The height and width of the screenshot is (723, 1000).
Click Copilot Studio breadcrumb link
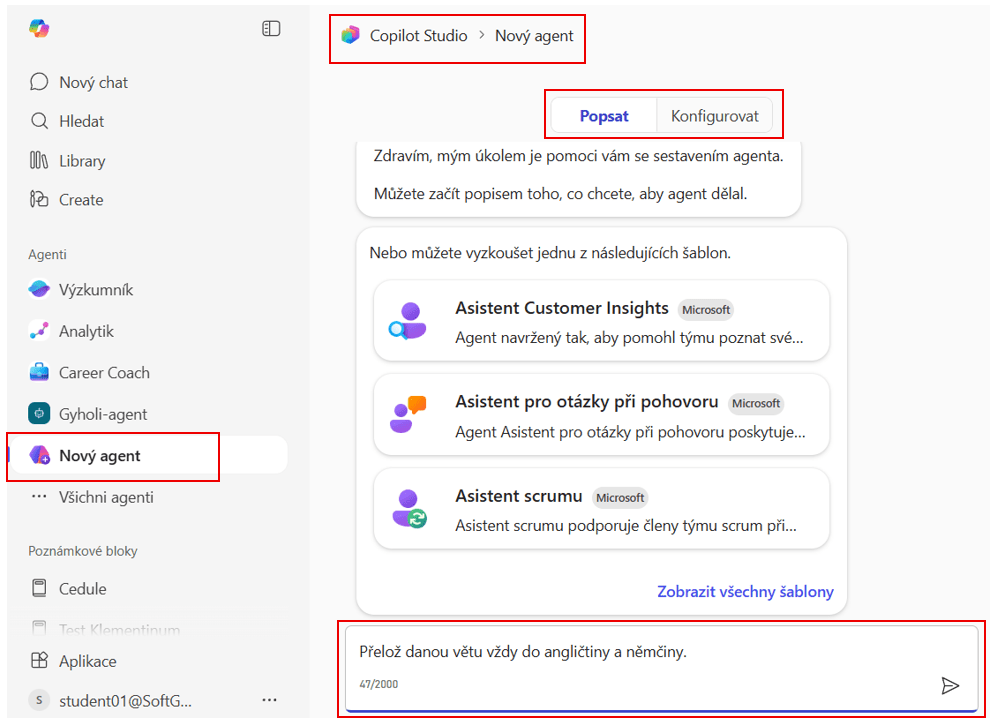[x=418, y=36]
